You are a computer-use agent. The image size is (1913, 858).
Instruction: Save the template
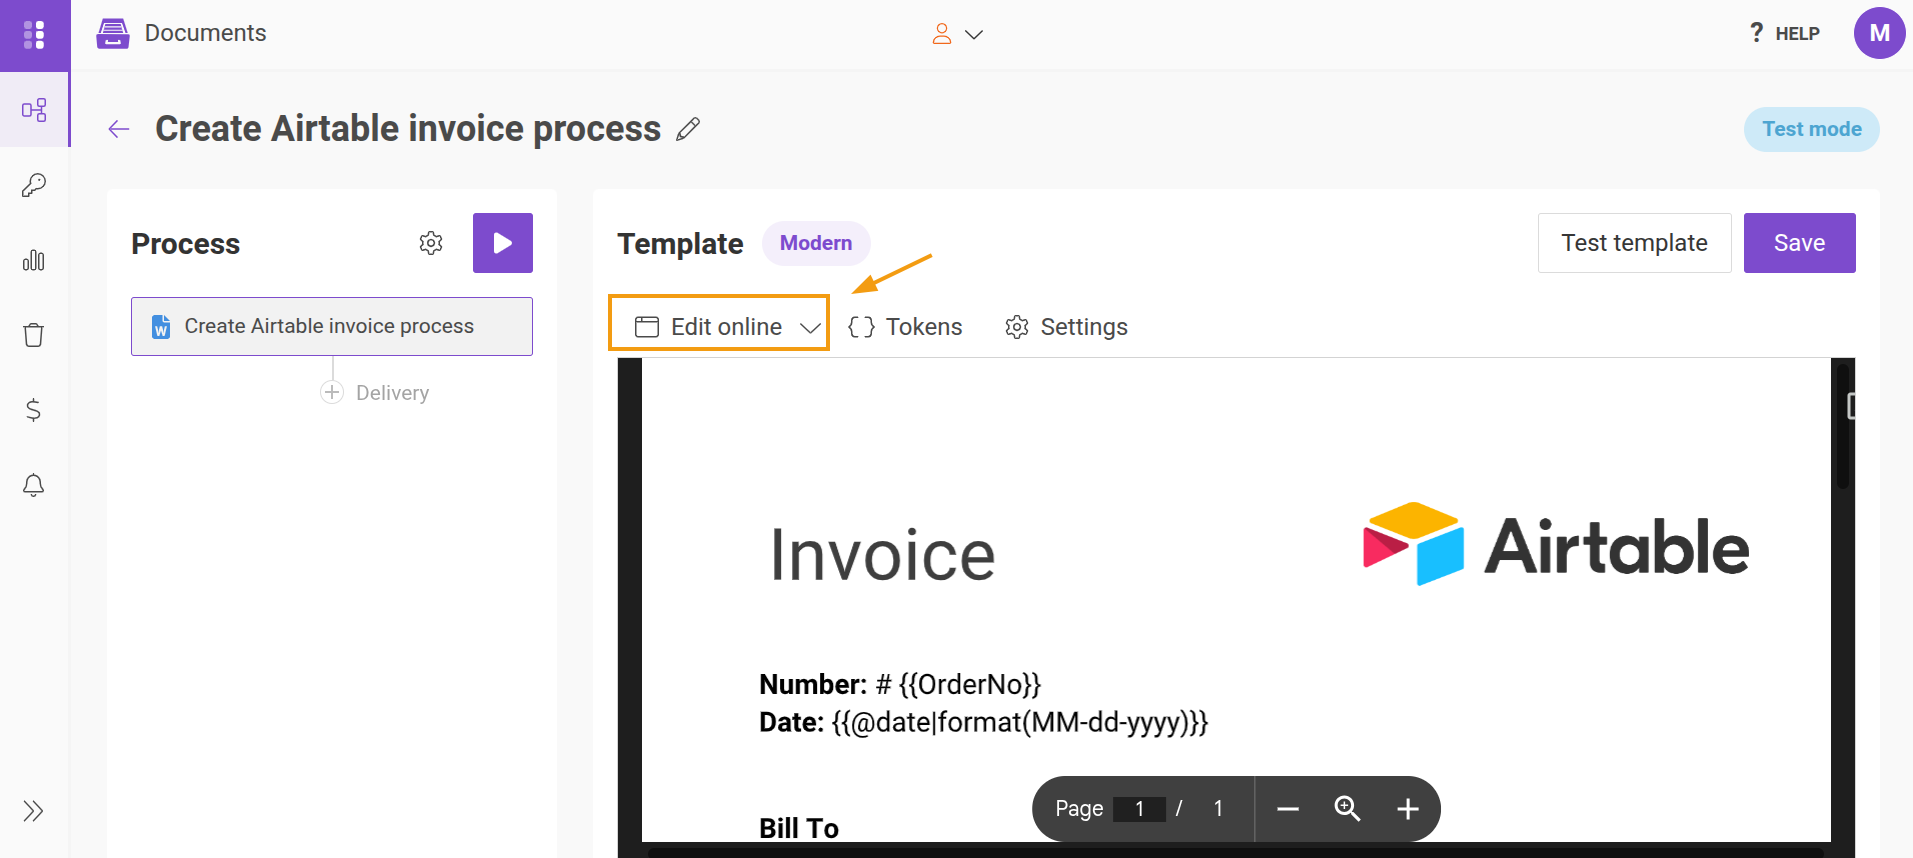(1800, 243)
